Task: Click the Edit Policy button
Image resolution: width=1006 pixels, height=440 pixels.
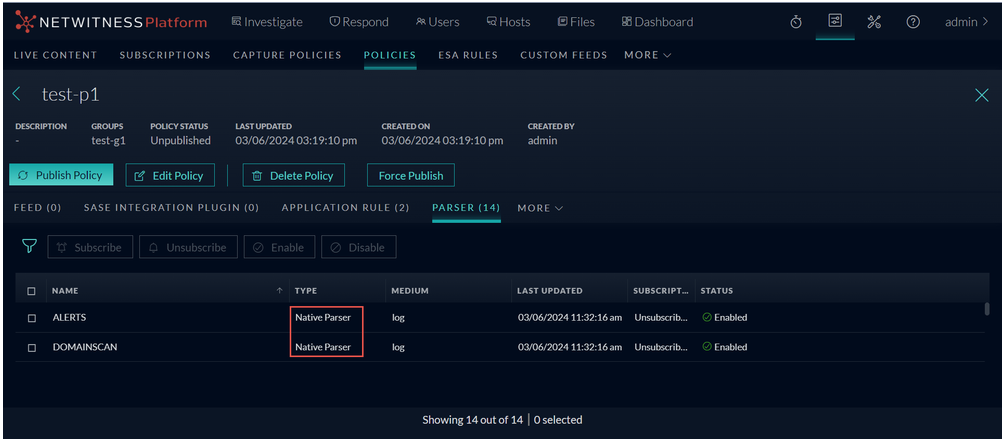Action: pyautogui.click(x=170, y=175)
